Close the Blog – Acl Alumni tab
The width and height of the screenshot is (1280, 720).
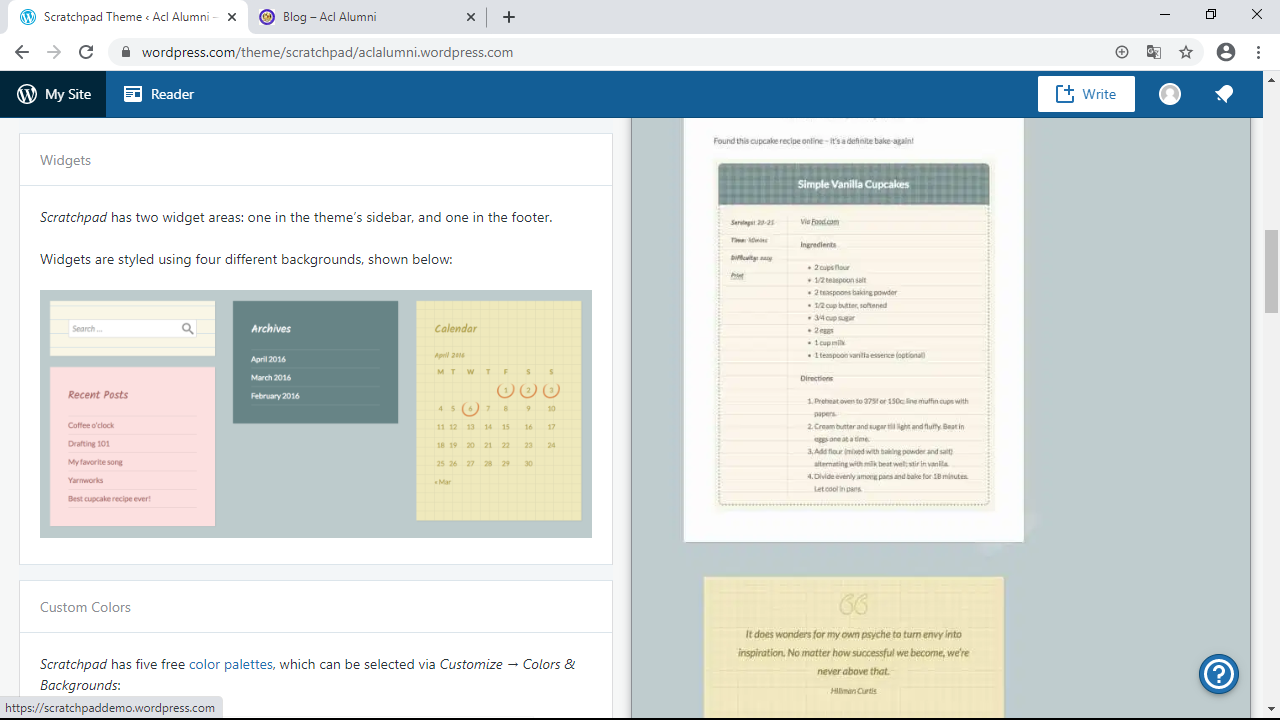pyautogui.click(x=472, y=17)
